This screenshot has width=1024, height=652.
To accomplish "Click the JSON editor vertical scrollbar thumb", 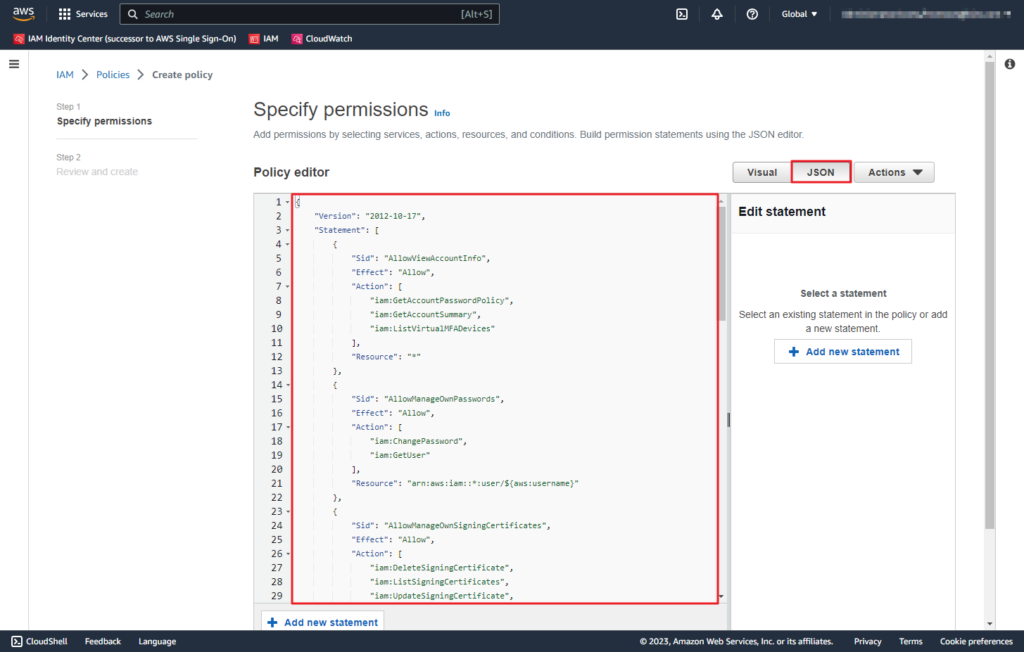I will click(x=722, y=264).
